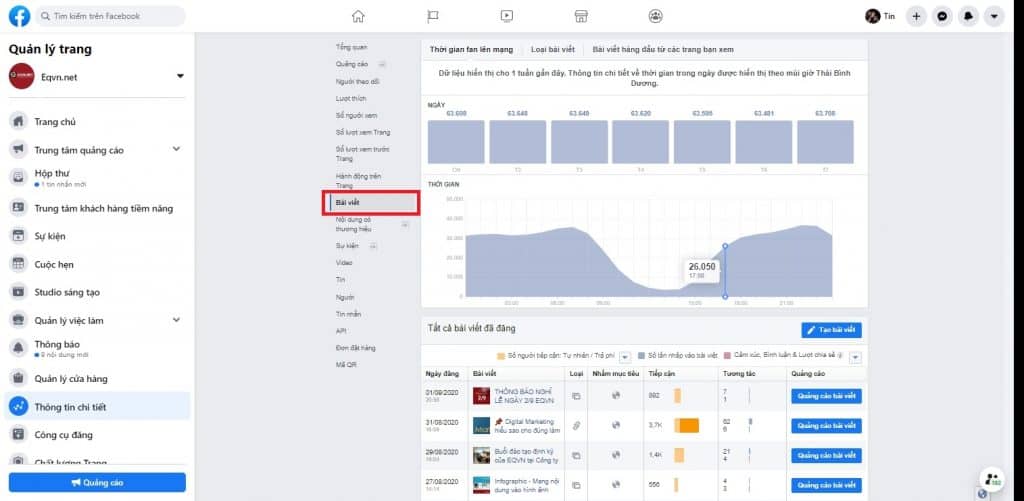The width and height of the screenshot is (1024, 501).
Task: Select Tin nhắn insights item
Action: [348, 314]
